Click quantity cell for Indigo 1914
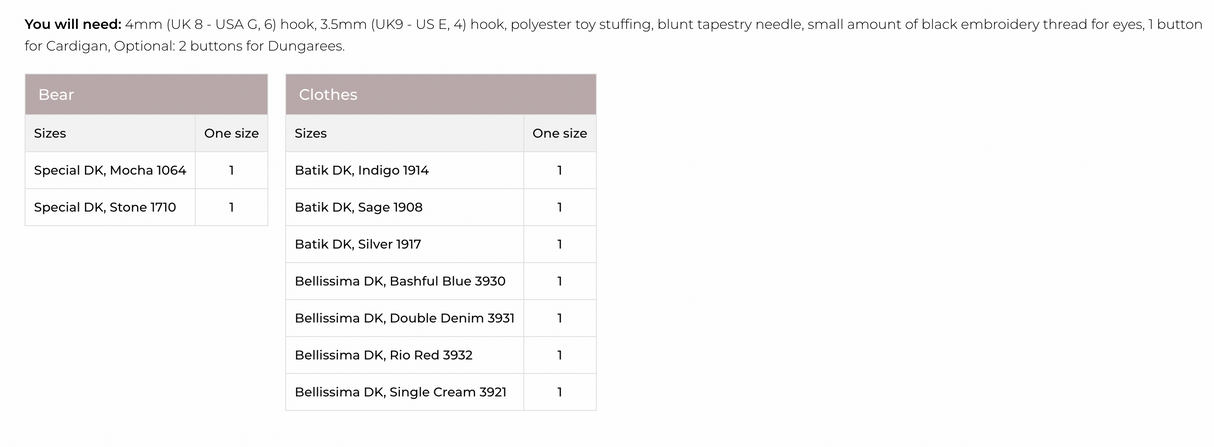This screenshot has height=447, width=1214. [560, 170]
